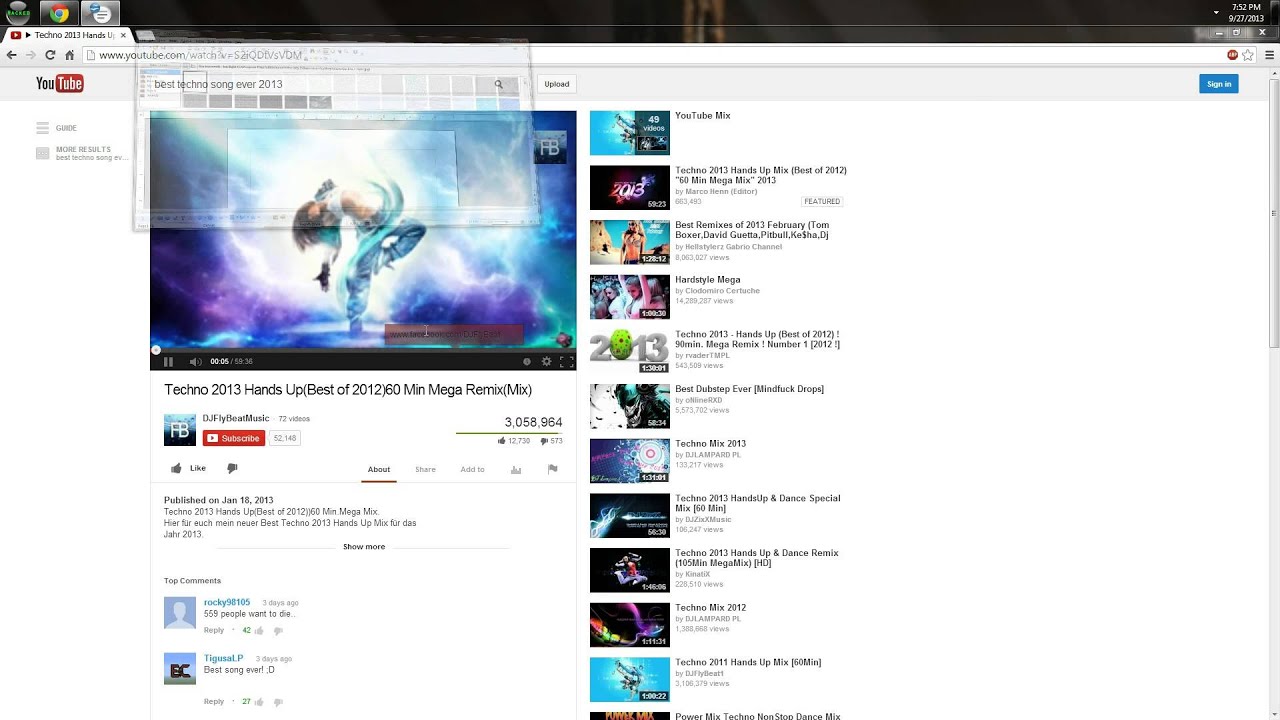The image size is (1280, 720).
Task: Click the thumbs-down dislike icon
Action: click(232, 468)
